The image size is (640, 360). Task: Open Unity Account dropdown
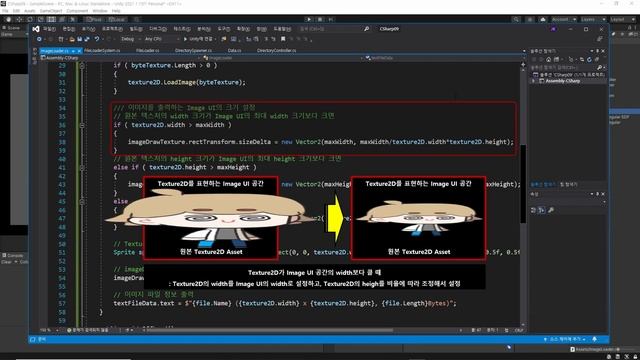564,19
